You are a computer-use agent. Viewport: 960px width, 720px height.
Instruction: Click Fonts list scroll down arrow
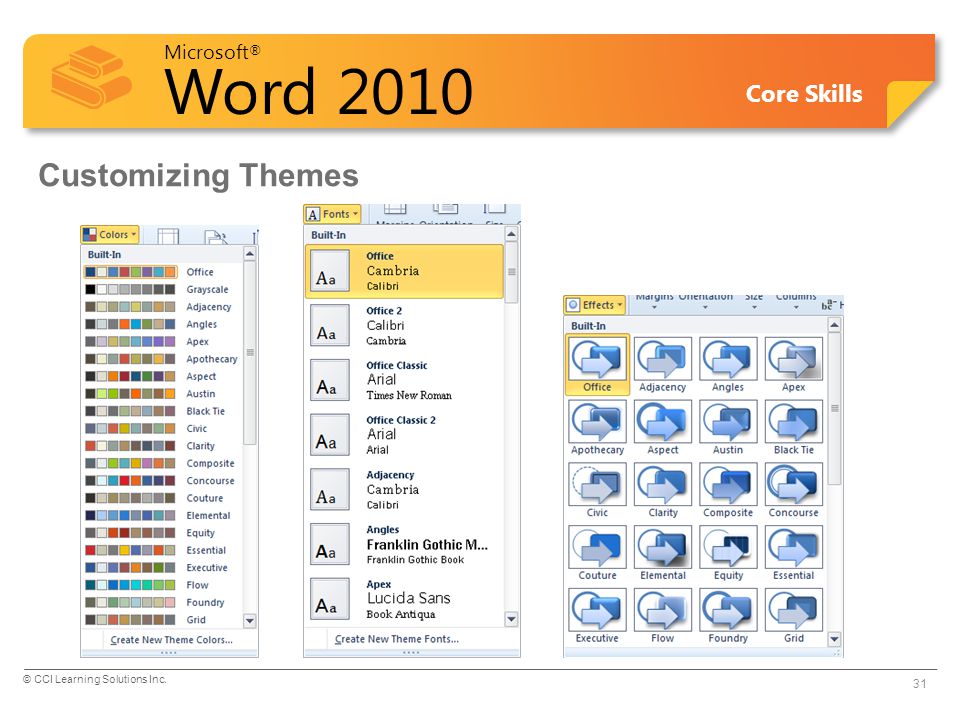point(511,619)
